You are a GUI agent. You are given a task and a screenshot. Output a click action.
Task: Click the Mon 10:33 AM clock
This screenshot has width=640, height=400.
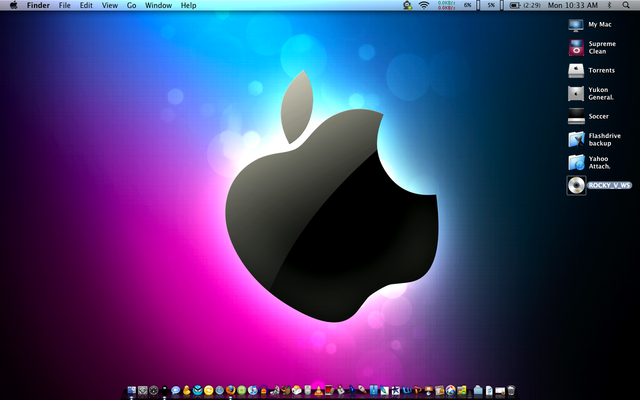[x=573, y=5]
